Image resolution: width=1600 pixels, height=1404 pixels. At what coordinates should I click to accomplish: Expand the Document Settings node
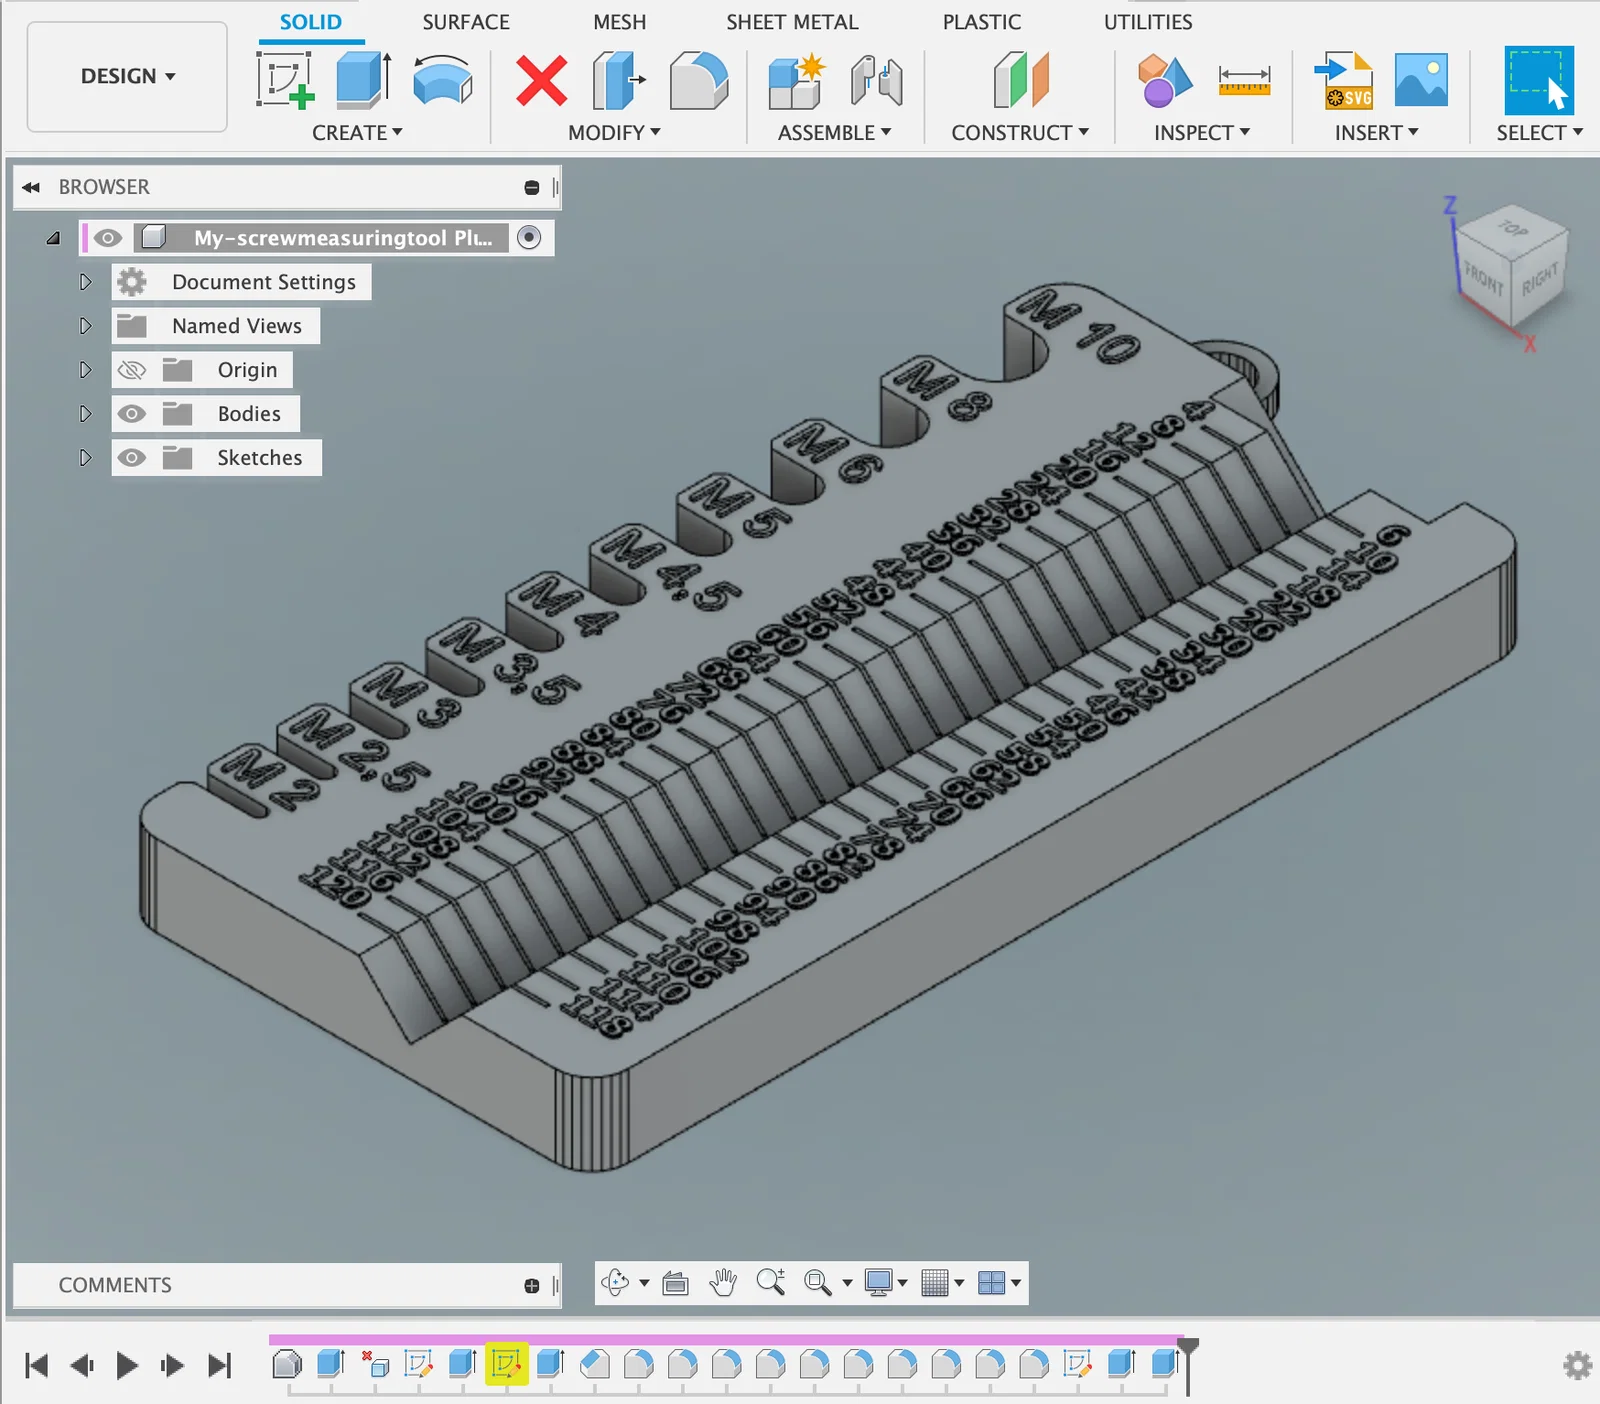(85, 282)
